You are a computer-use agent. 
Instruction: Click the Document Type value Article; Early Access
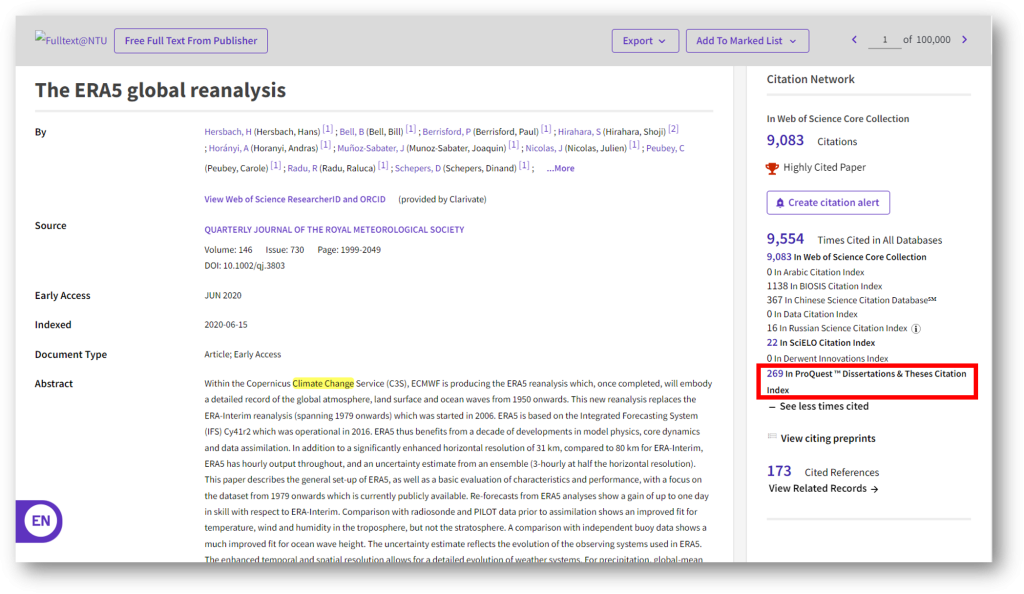[x=242, y=354]
